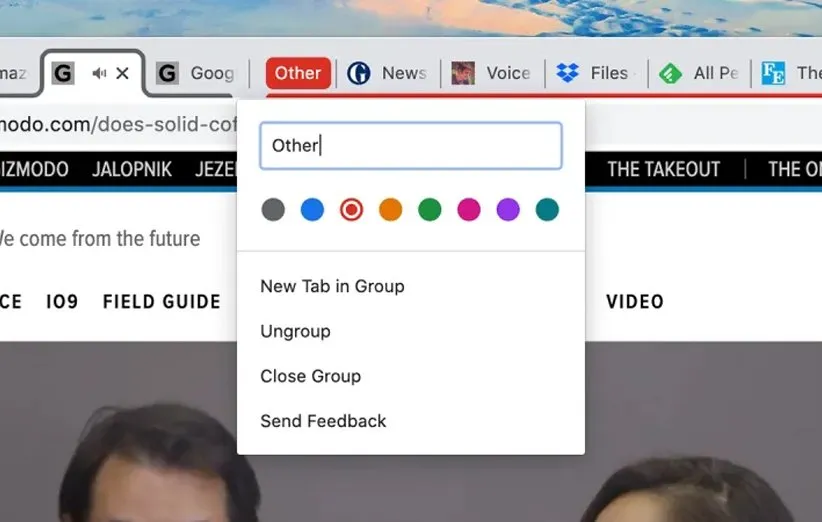Pick the green group color
The width and height of the screenshot is (822, 522).
tap(429, 210)
